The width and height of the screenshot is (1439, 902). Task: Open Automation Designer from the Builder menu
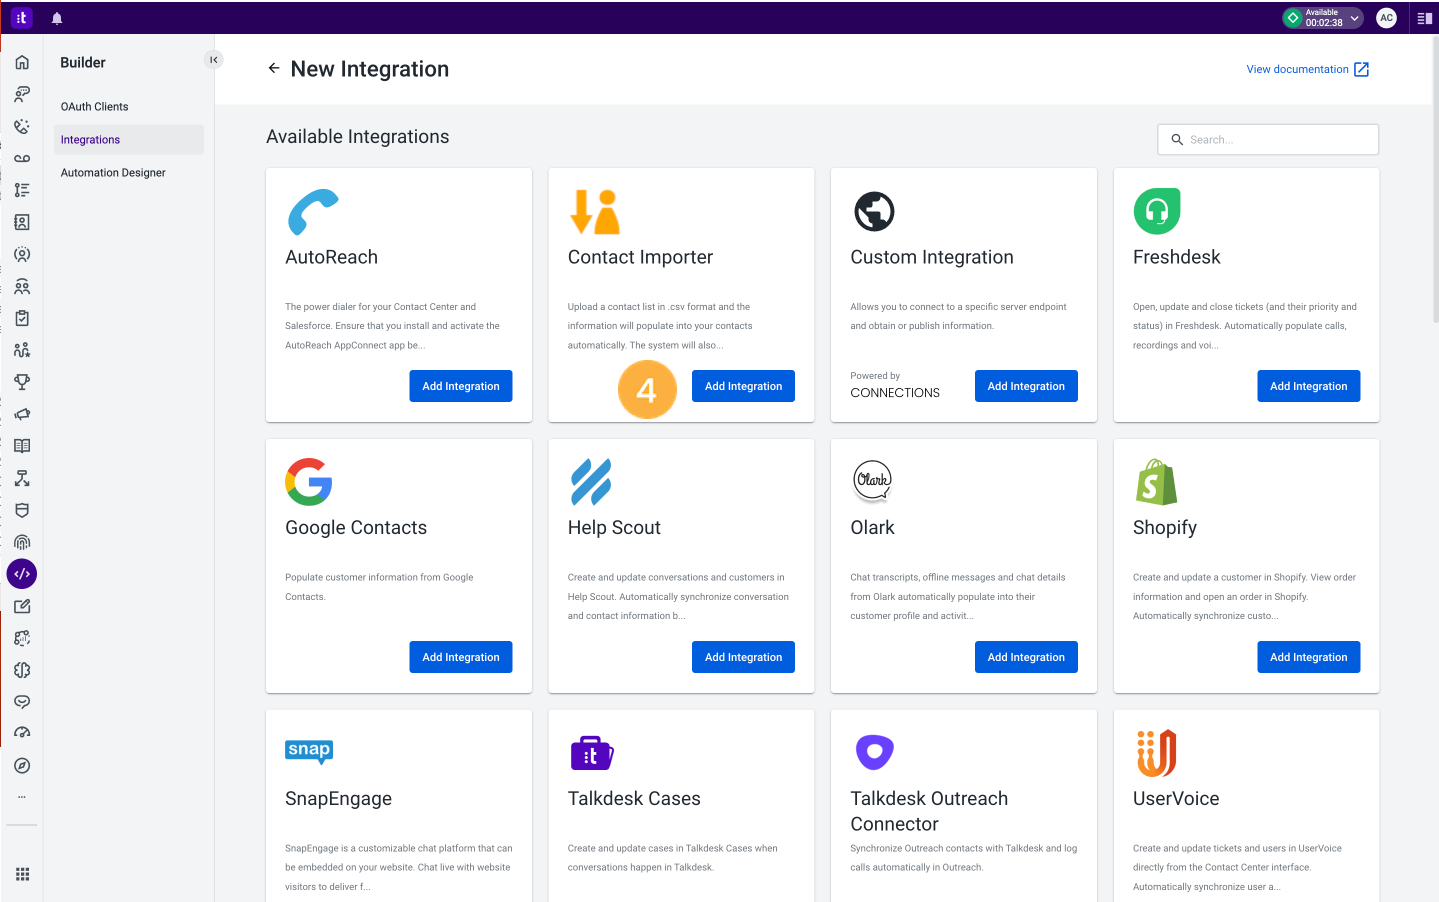[112, 172]
